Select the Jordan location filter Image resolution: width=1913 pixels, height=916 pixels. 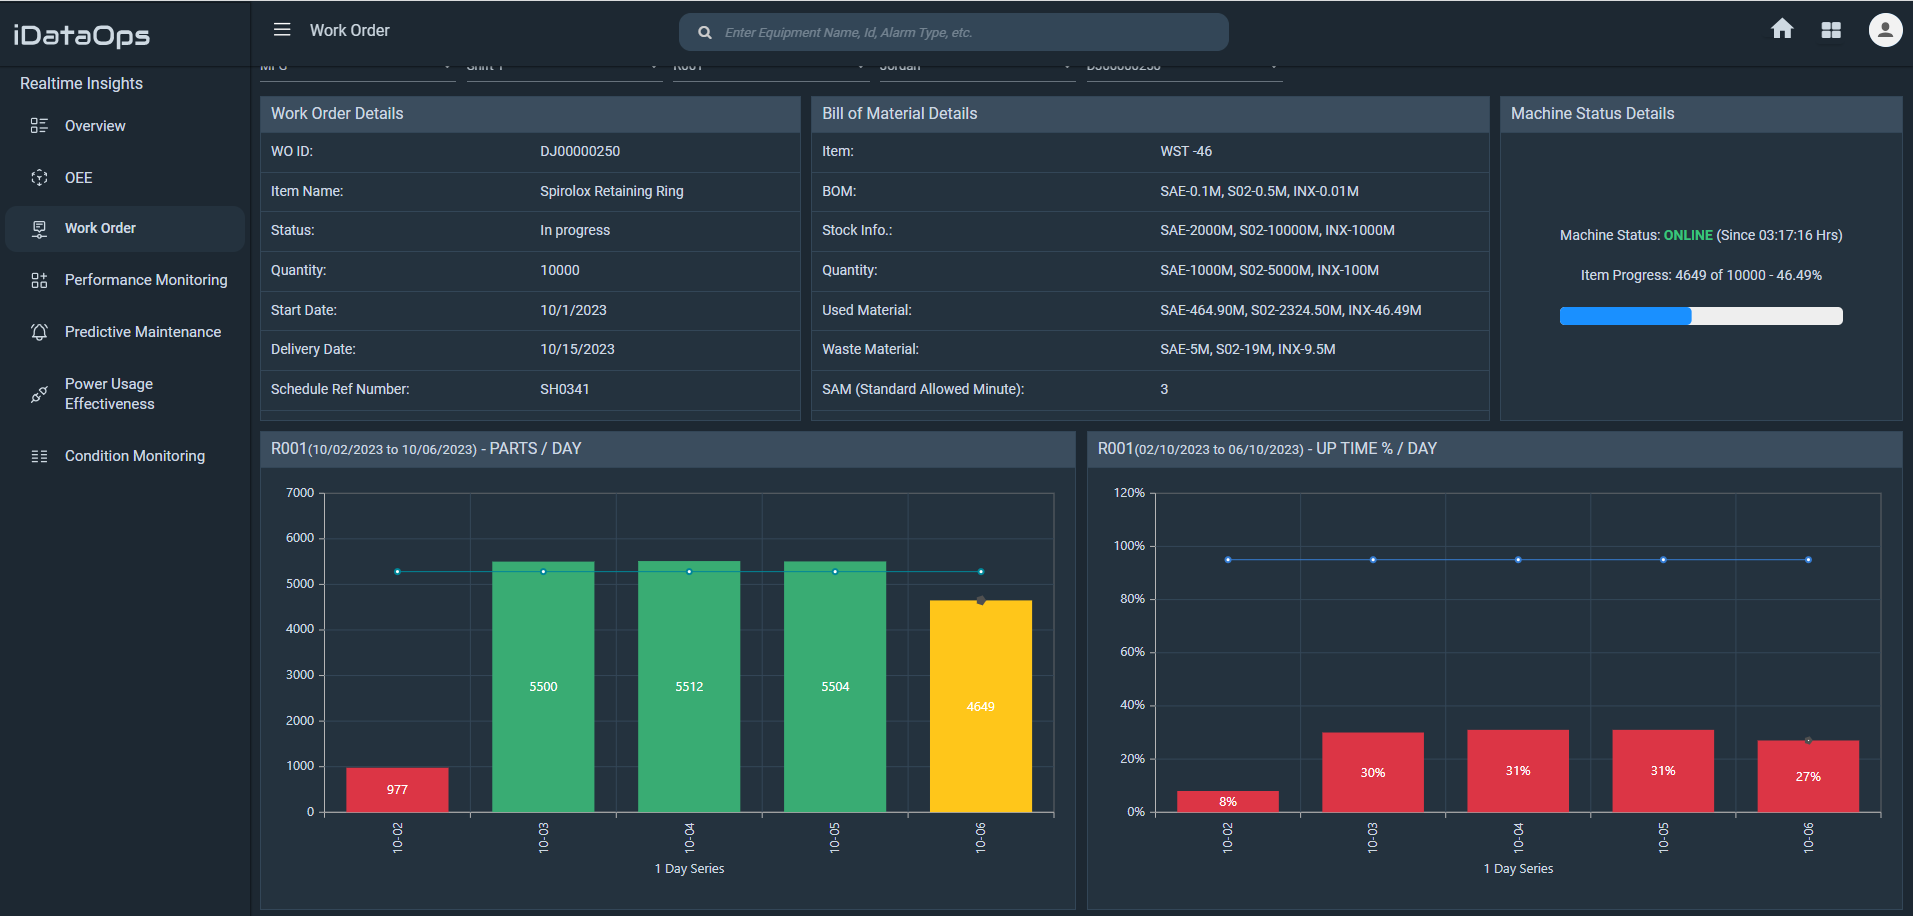pyautogui.click(x=977, y=65)
